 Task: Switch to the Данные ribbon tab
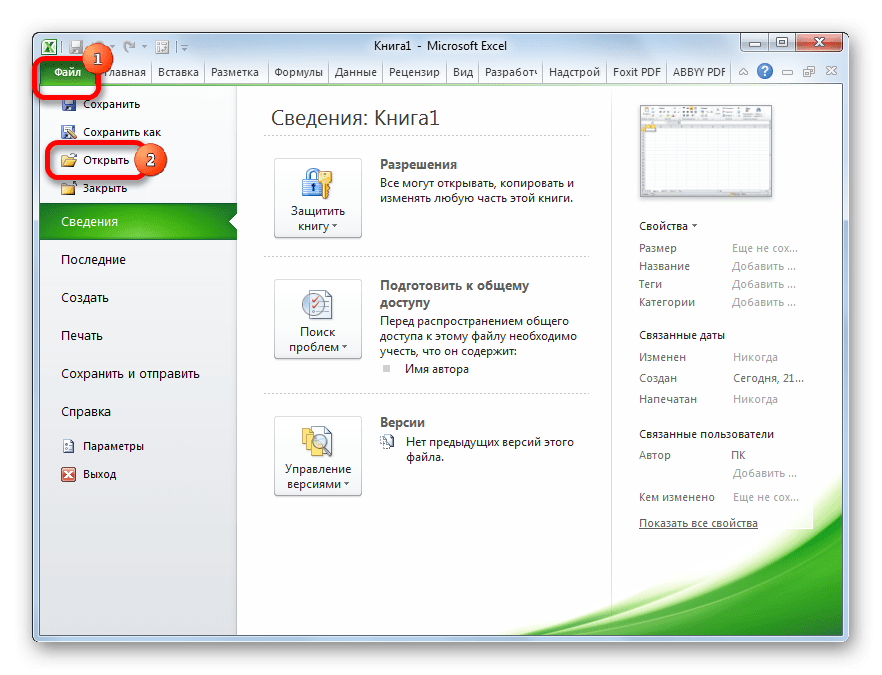[356, 73]
